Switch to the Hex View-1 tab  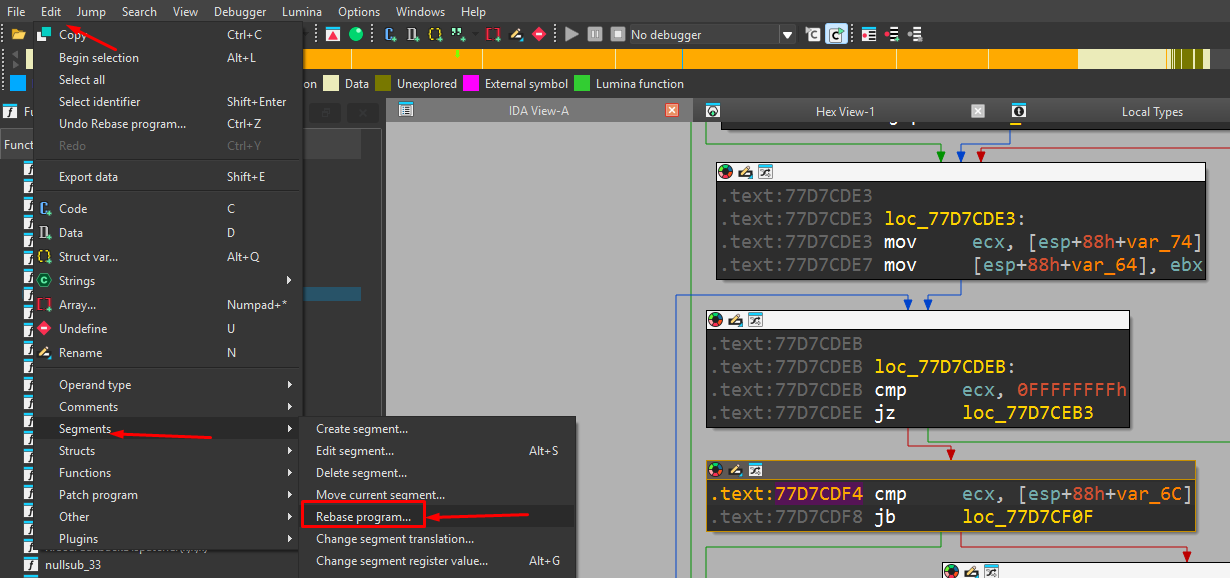point(845,112)
